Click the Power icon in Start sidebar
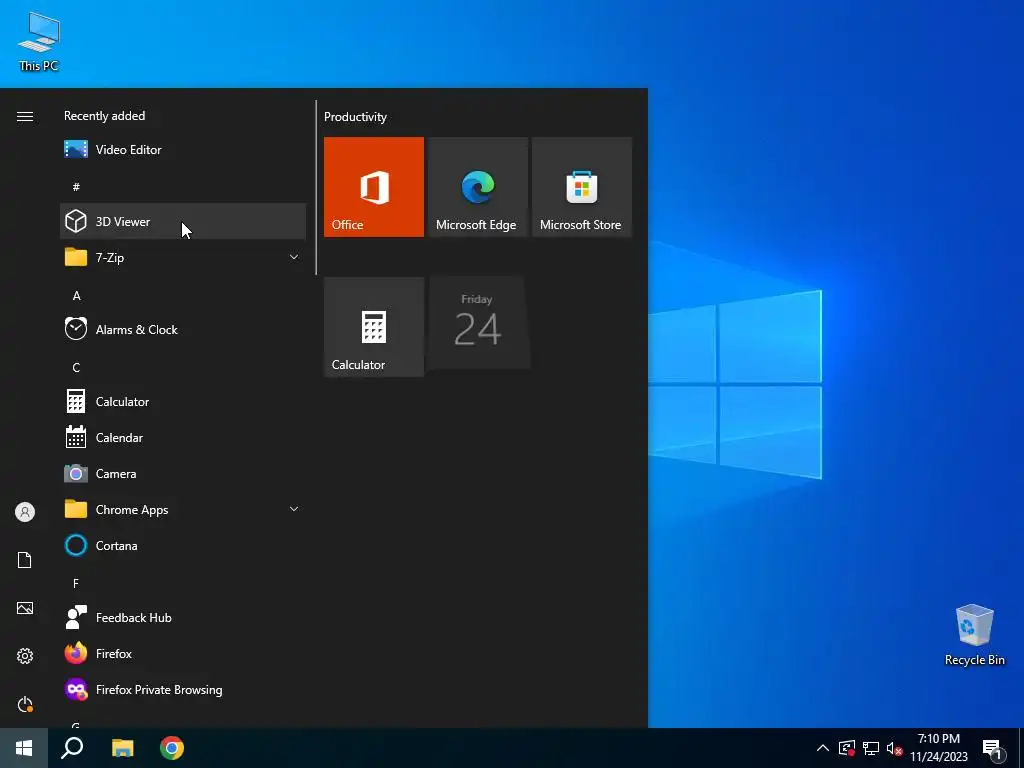 coord(25,704)
